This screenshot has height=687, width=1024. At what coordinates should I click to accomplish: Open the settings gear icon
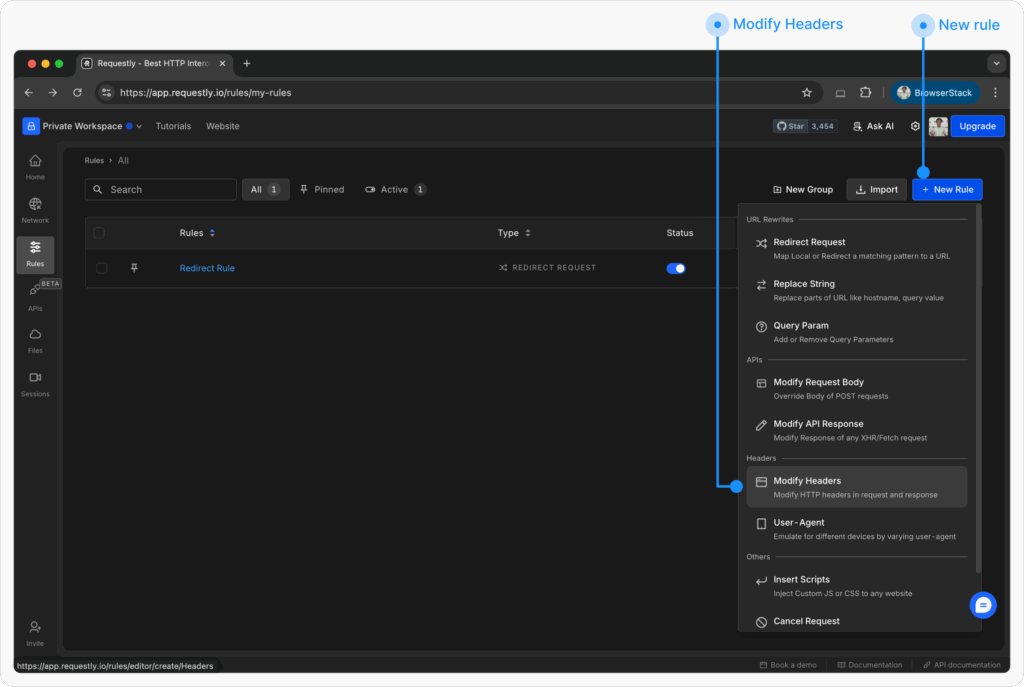(x=915, y=126)
